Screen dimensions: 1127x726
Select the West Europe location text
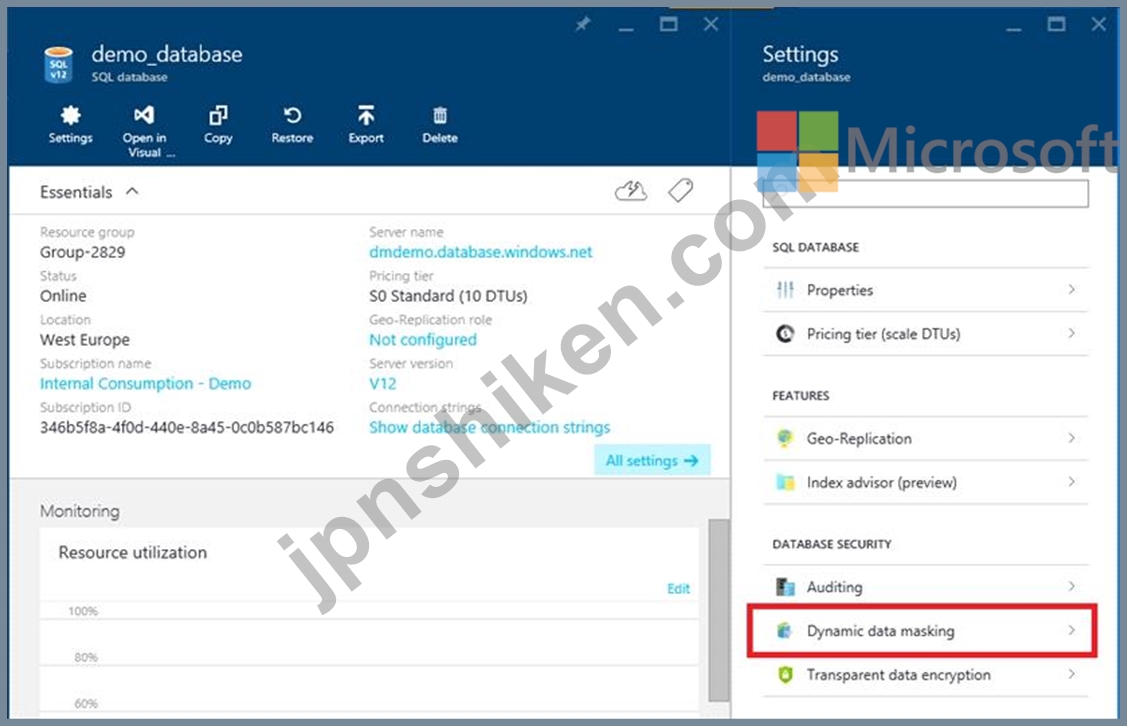[85, 340]
